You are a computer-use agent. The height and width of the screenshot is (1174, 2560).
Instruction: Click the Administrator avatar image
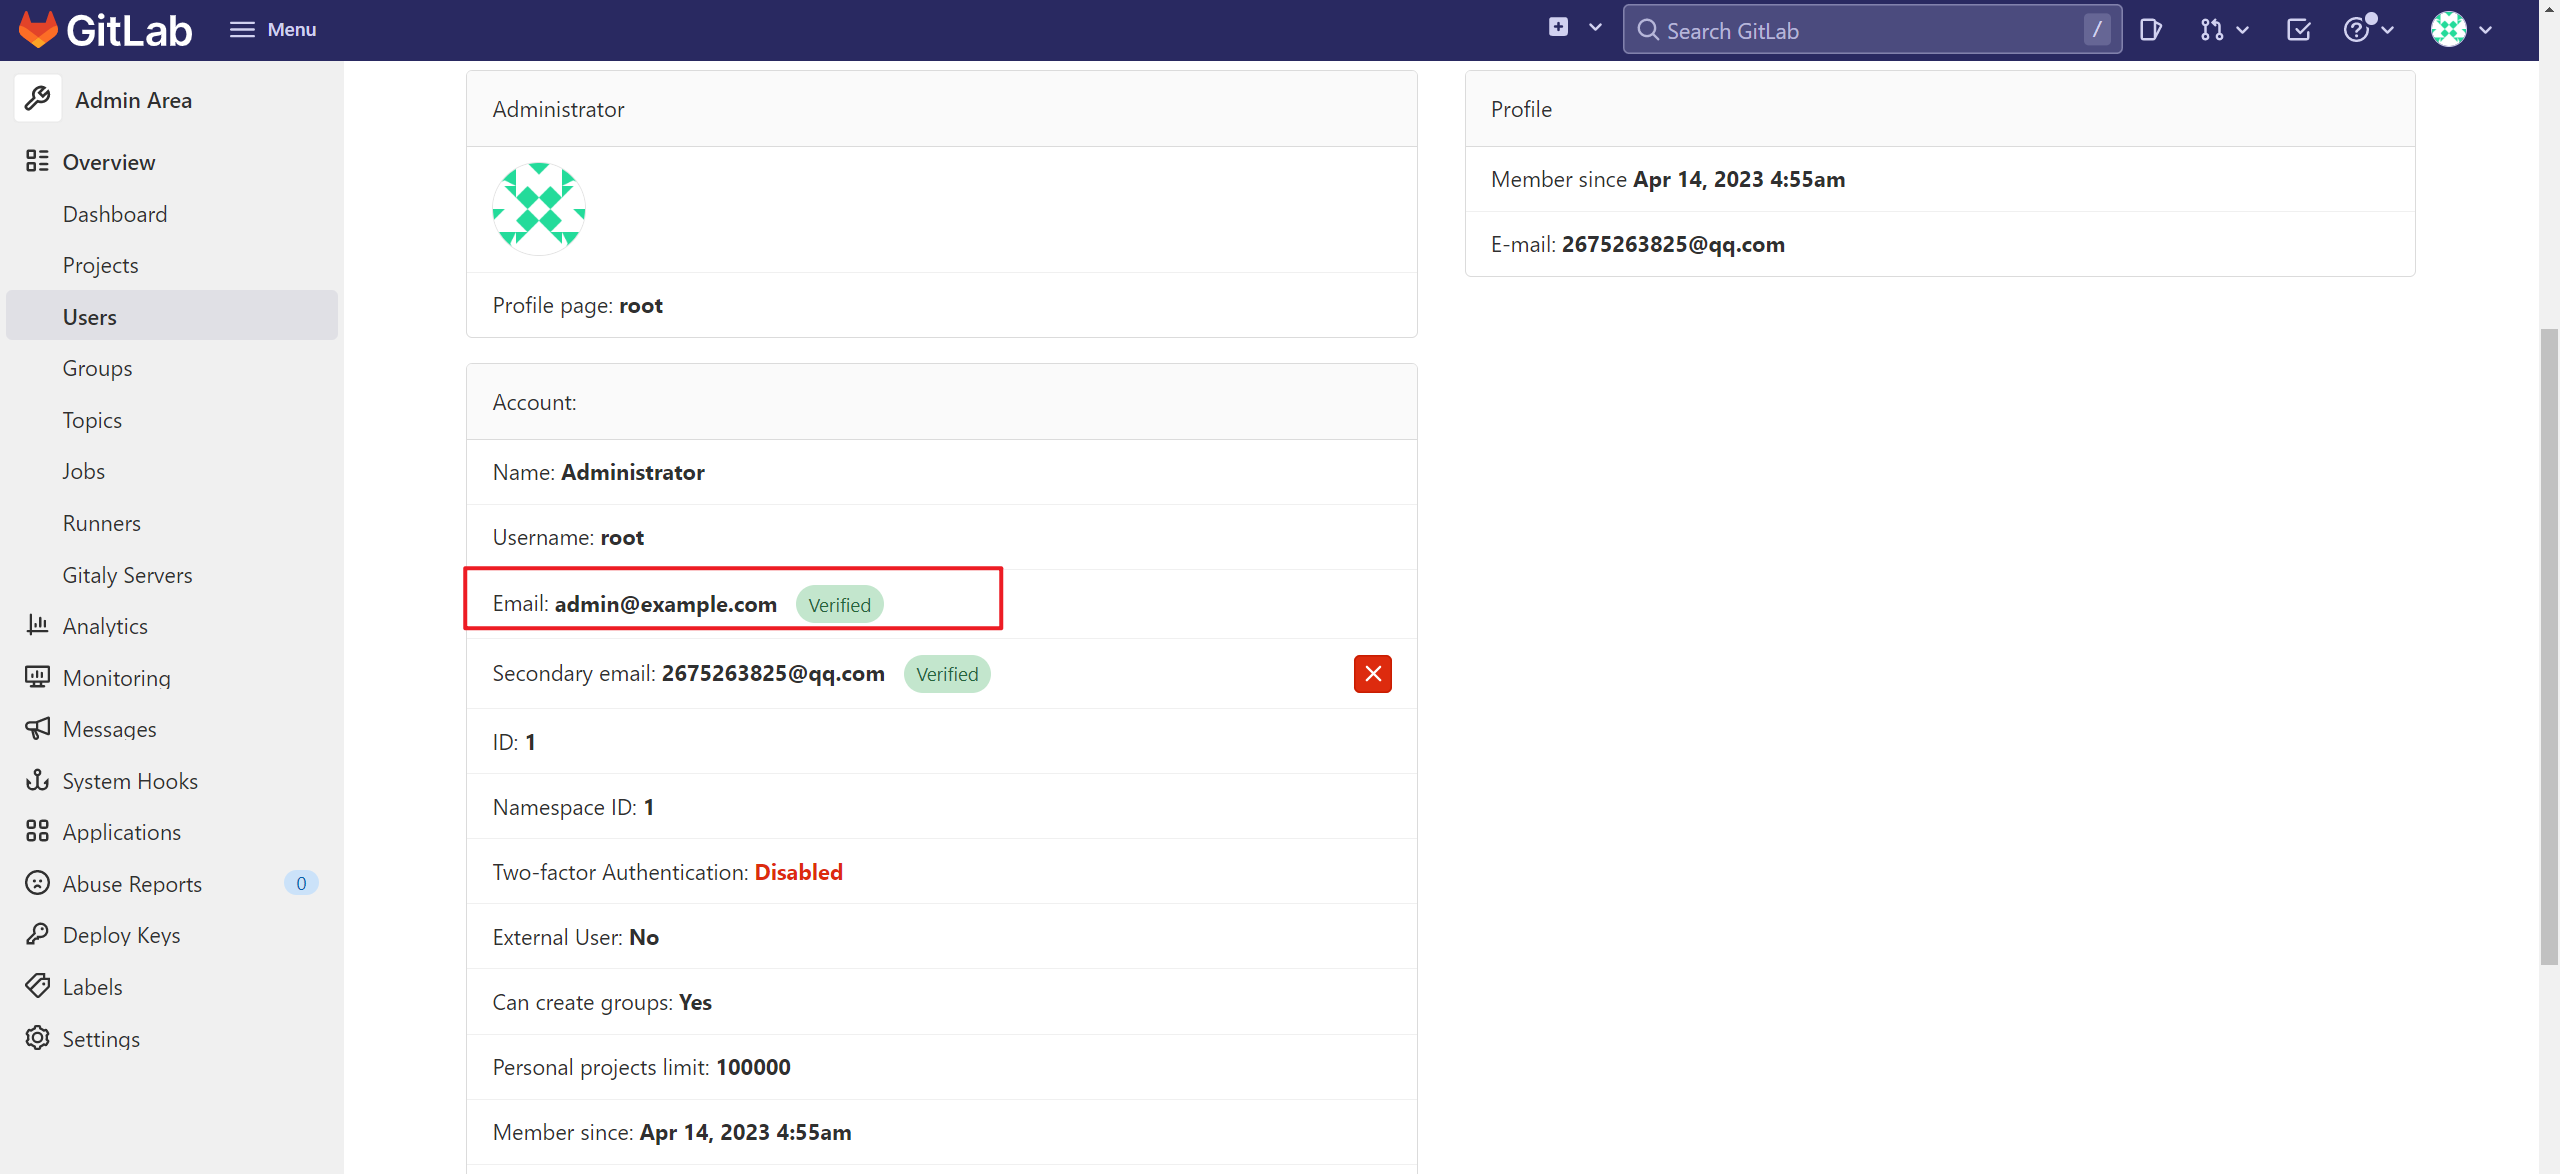click(539, 209)
